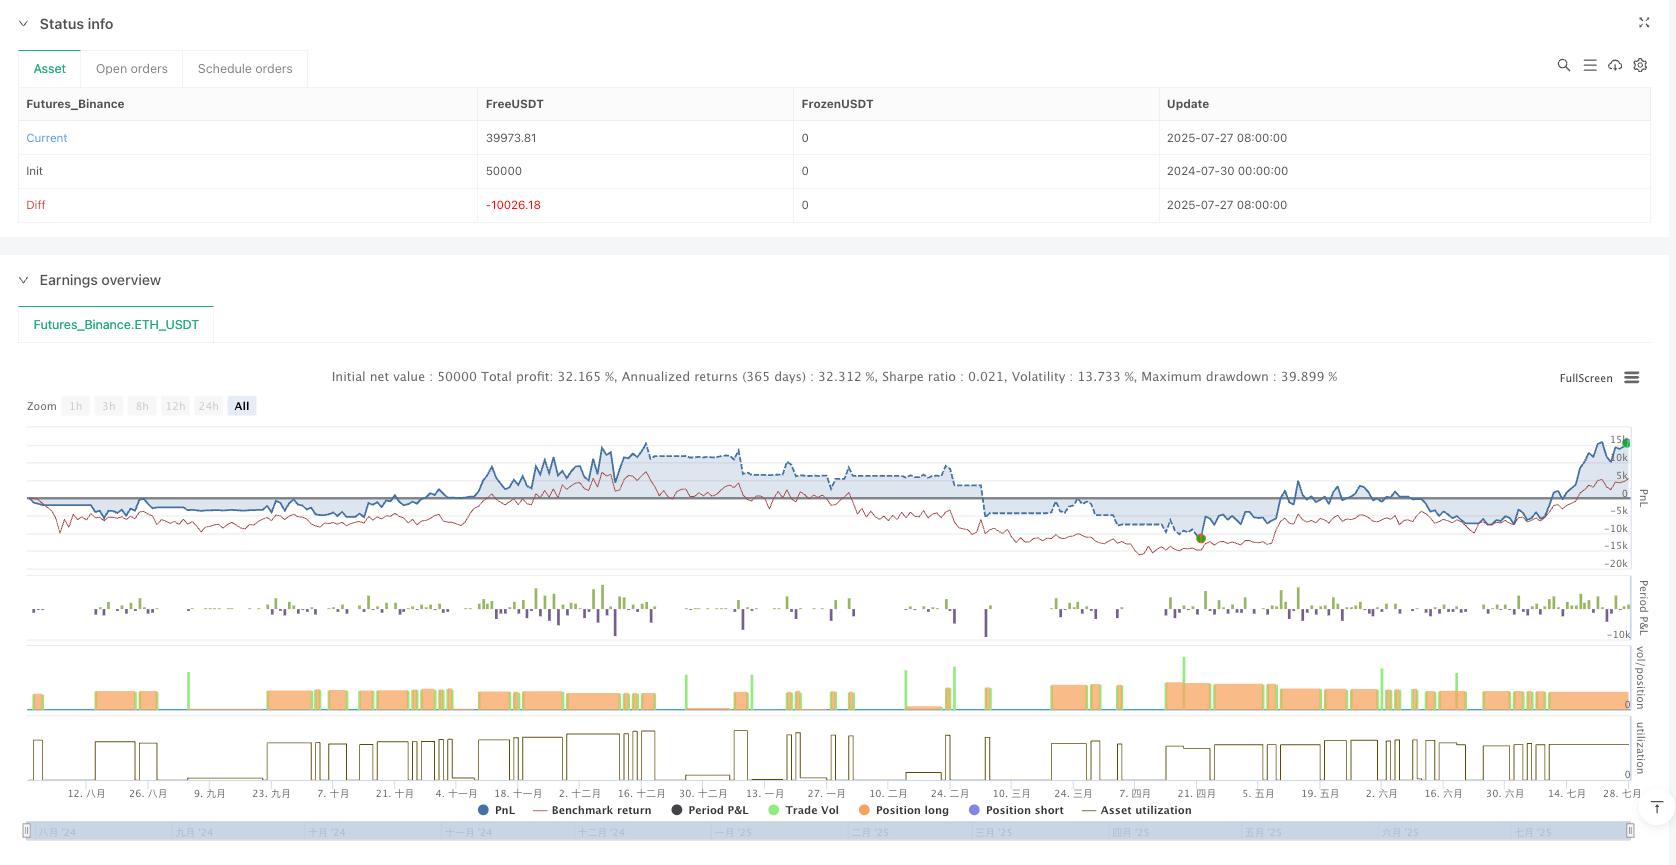This screenshot has height=865, width=1676.
Task: Click the scroll-to-top arrow button
Action: point(1657,808)
